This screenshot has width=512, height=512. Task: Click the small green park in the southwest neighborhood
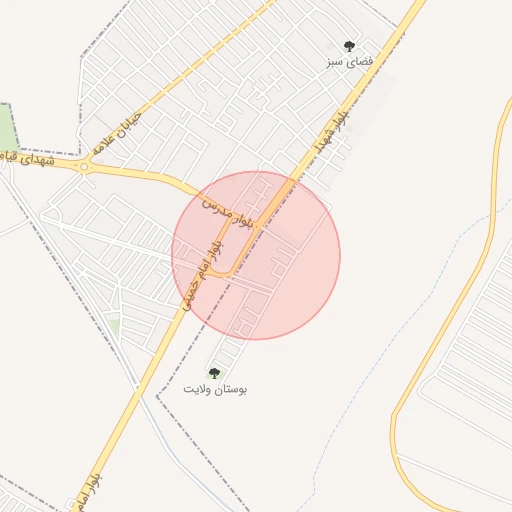[114, 327]
